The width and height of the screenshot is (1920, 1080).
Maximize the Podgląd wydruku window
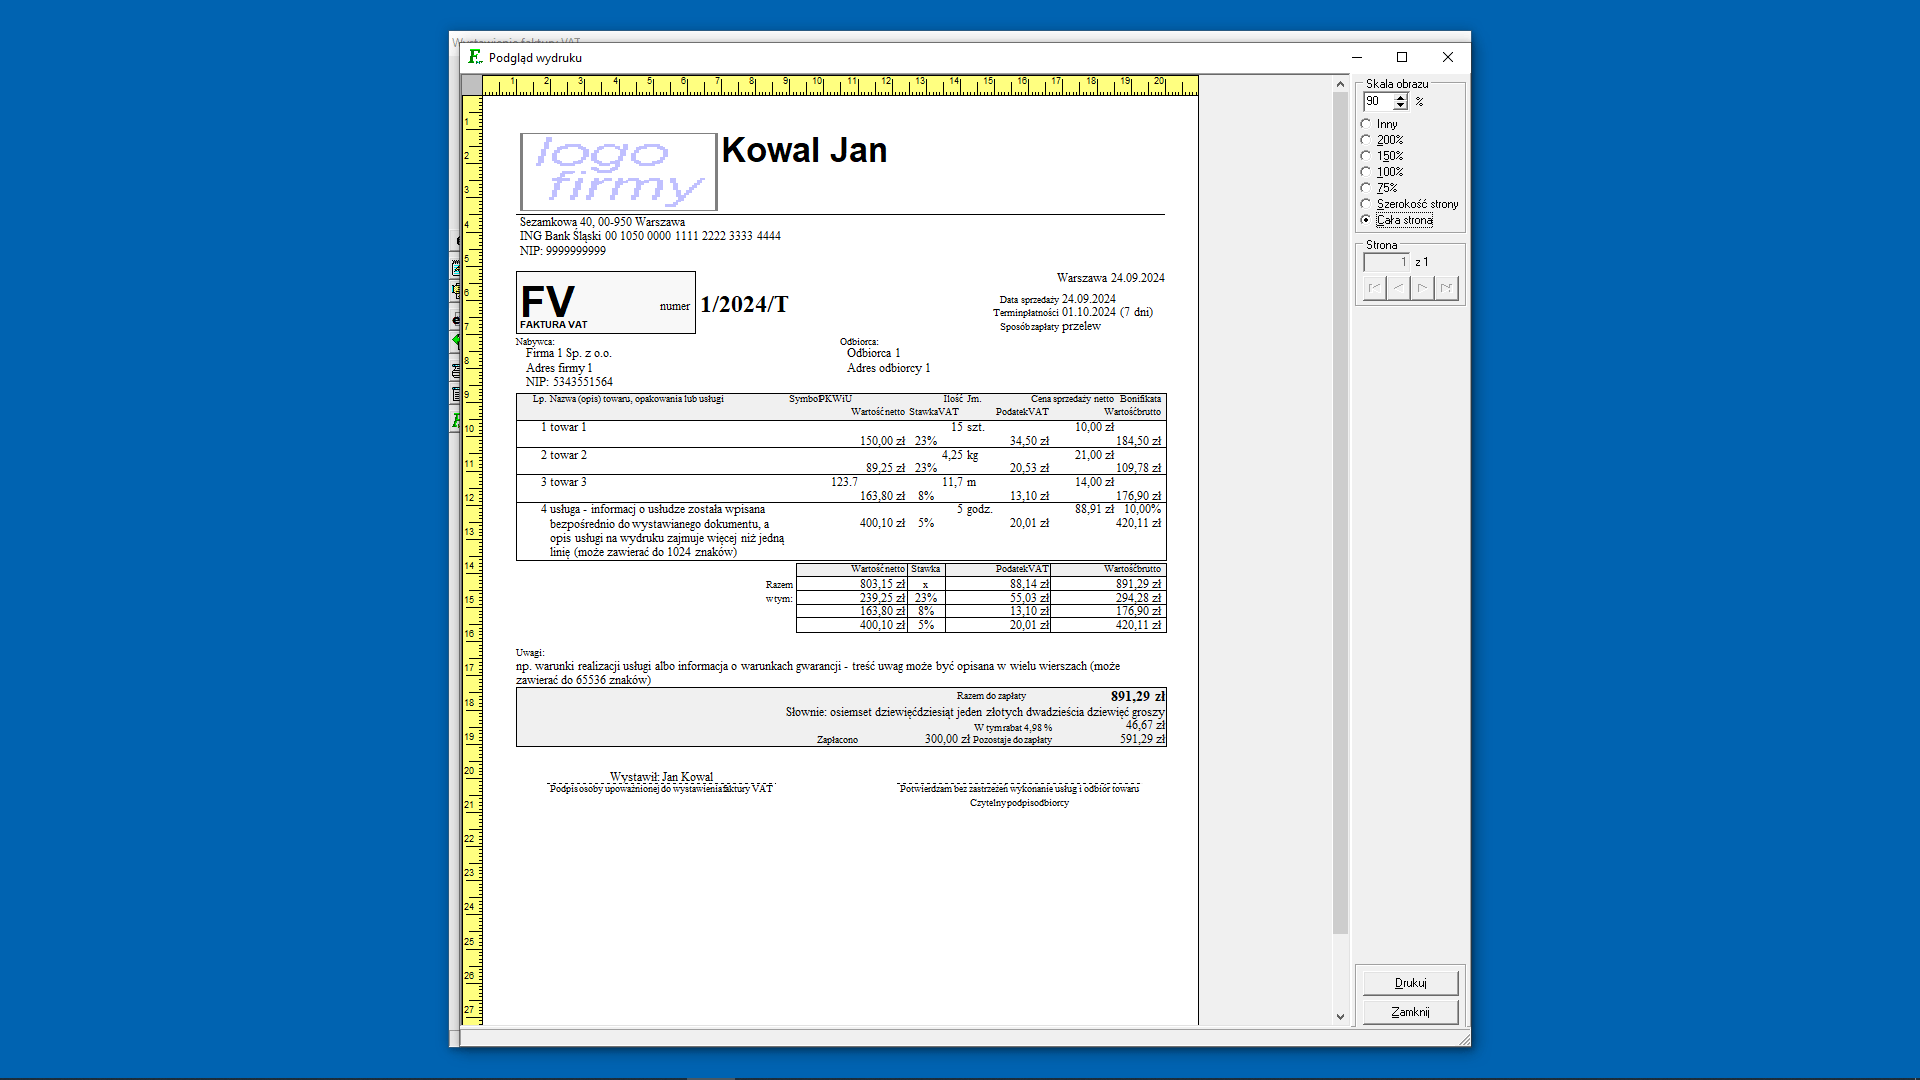click(x=1402, y=58)
